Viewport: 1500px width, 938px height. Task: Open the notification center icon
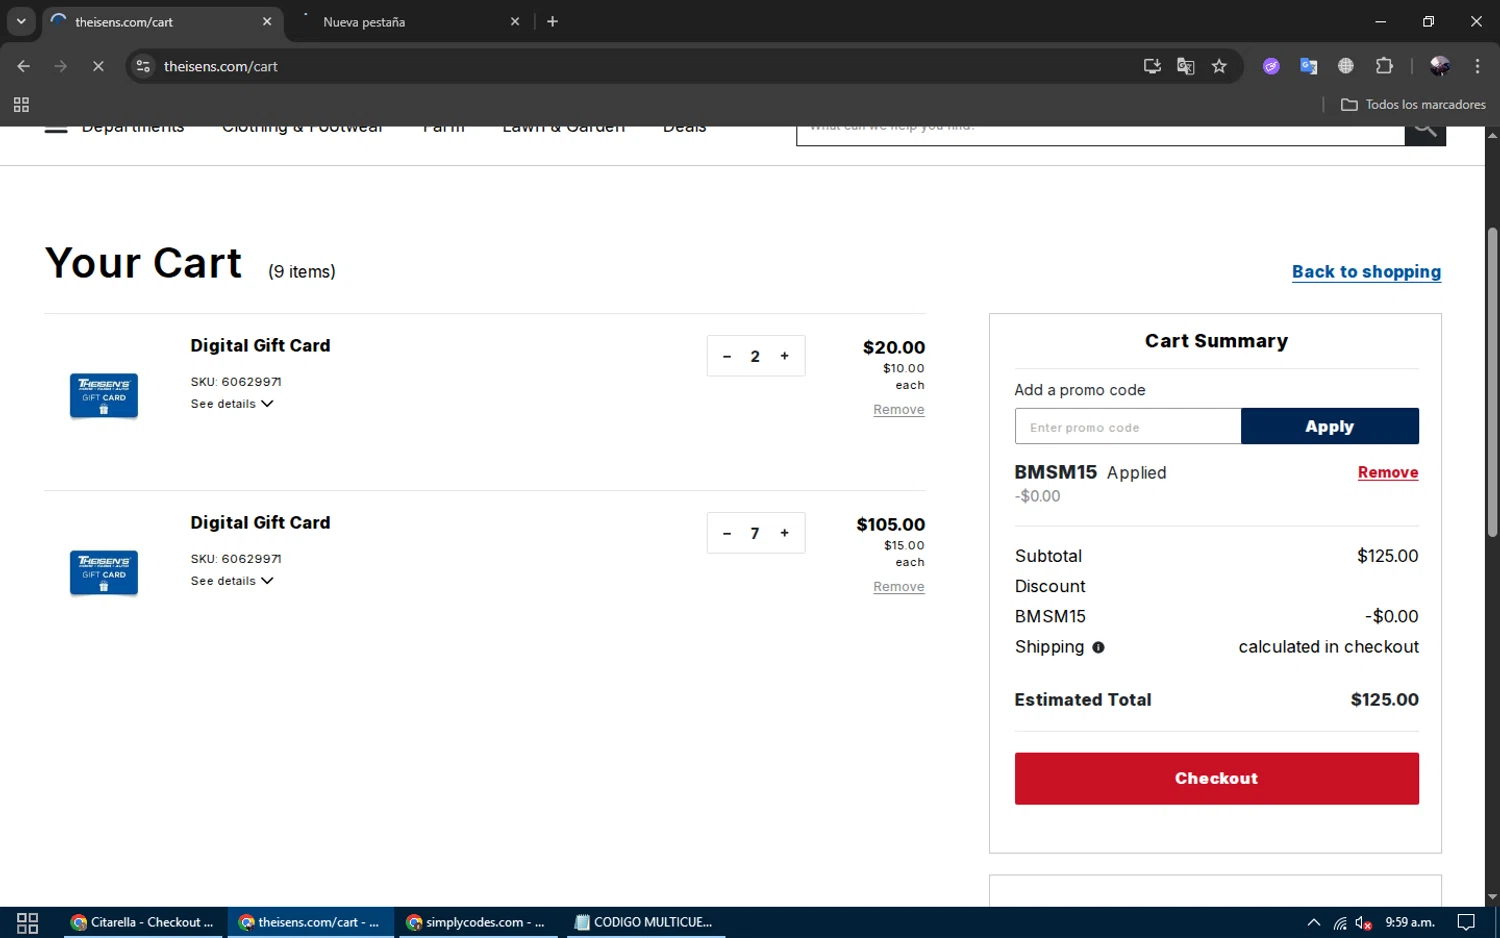pos(1466,922)
